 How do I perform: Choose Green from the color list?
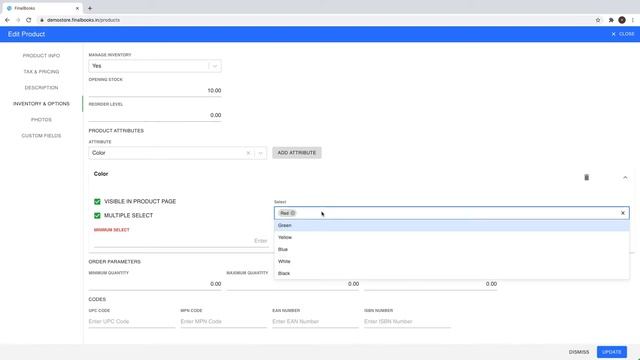(x=451, y=225)
